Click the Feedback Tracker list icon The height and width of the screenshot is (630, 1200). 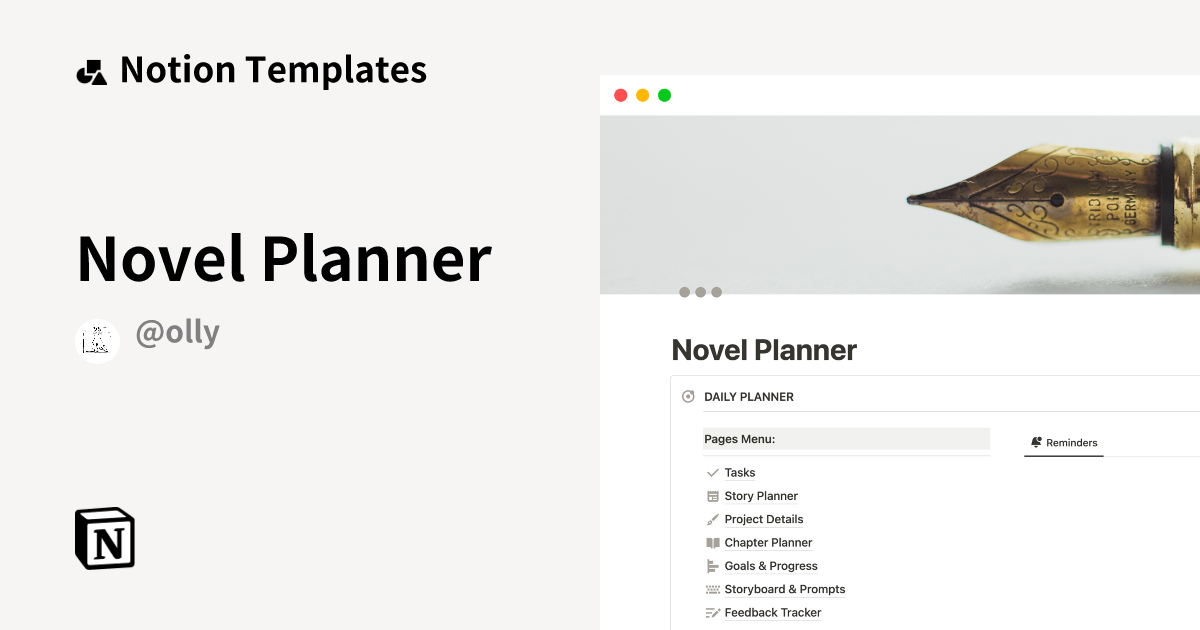pyautogui.click(x=713, y=613)
